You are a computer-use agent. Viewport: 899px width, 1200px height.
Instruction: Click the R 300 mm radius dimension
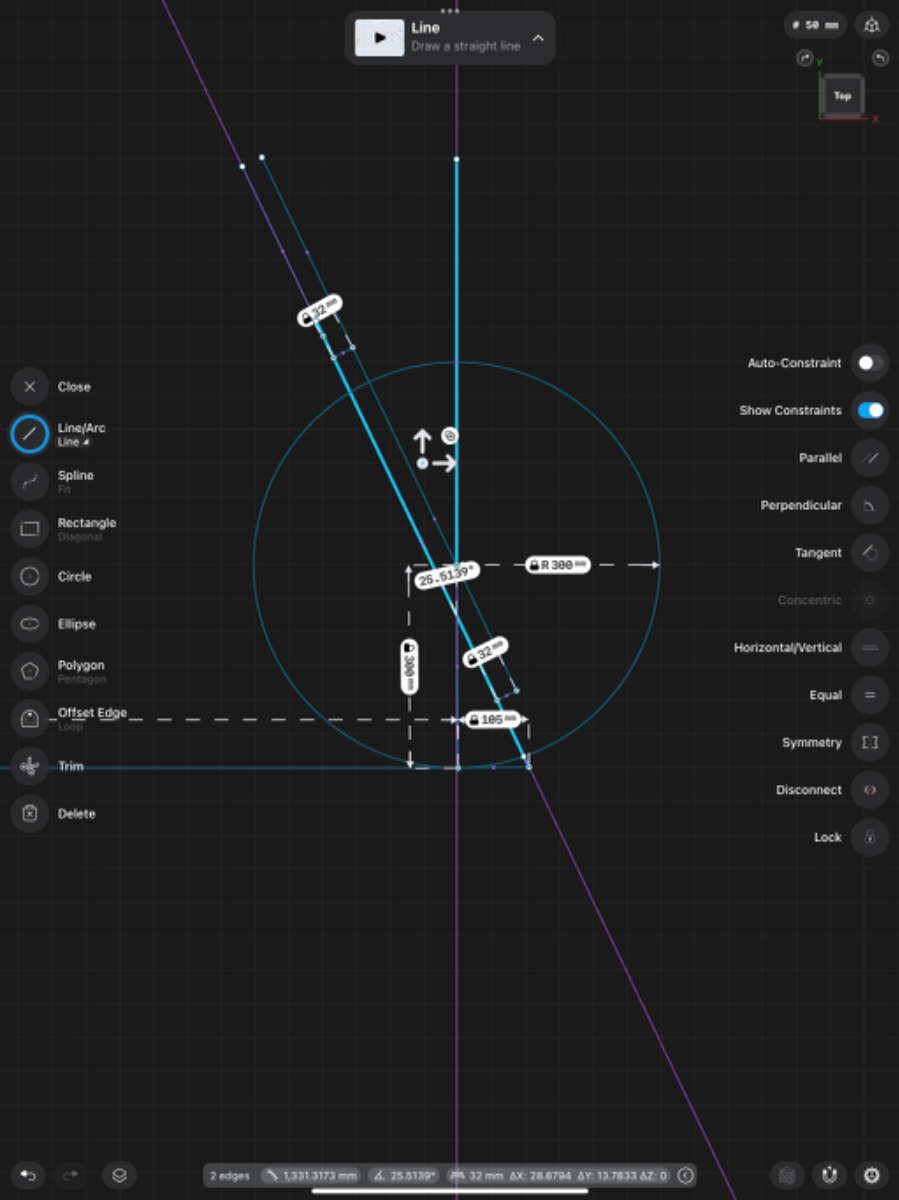pyautogui.click(x=557, y=565)
